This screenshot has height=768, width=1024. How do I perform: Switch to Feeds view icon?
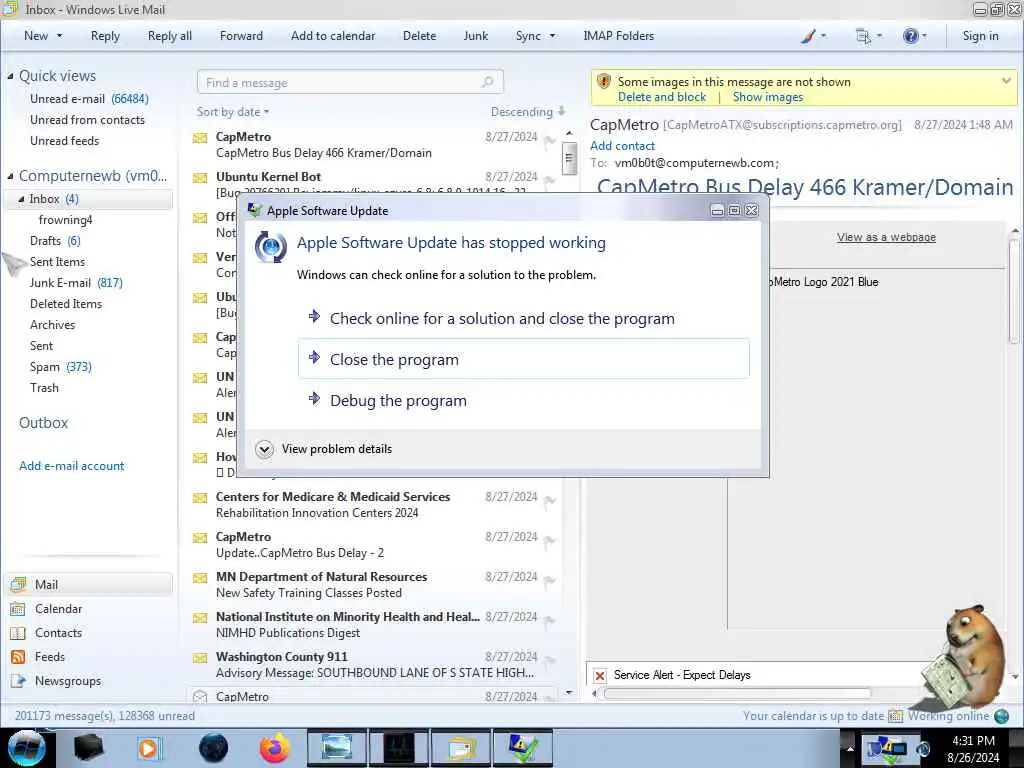[18, 657]
